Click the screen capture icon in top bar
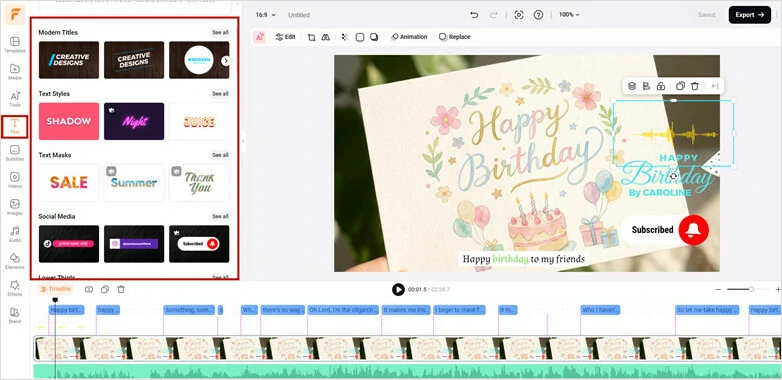This screenshot has height=380, width=782. (519, 15)
